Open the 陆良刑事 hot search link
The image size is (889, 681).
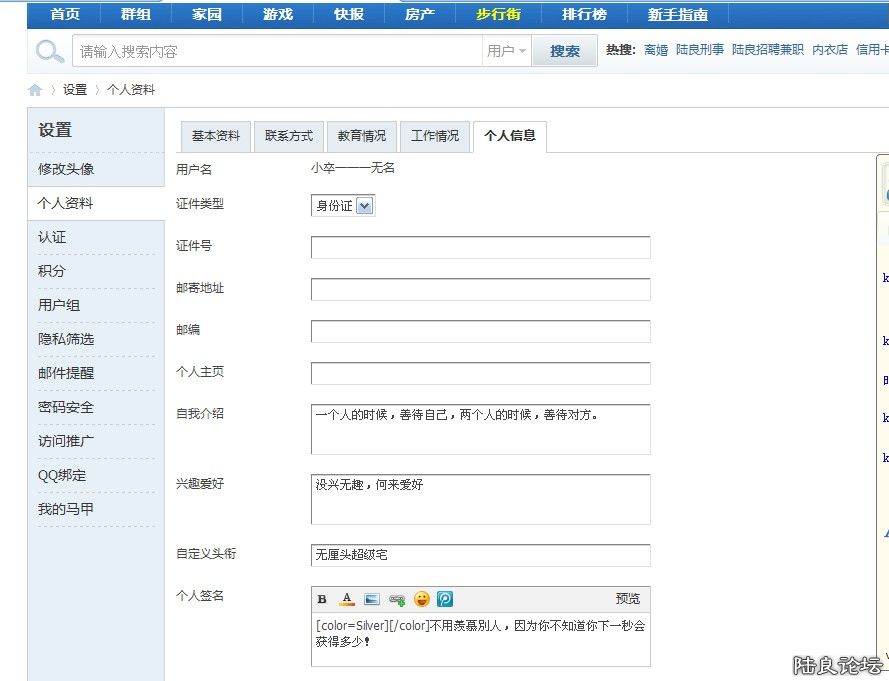click(700, 50)
